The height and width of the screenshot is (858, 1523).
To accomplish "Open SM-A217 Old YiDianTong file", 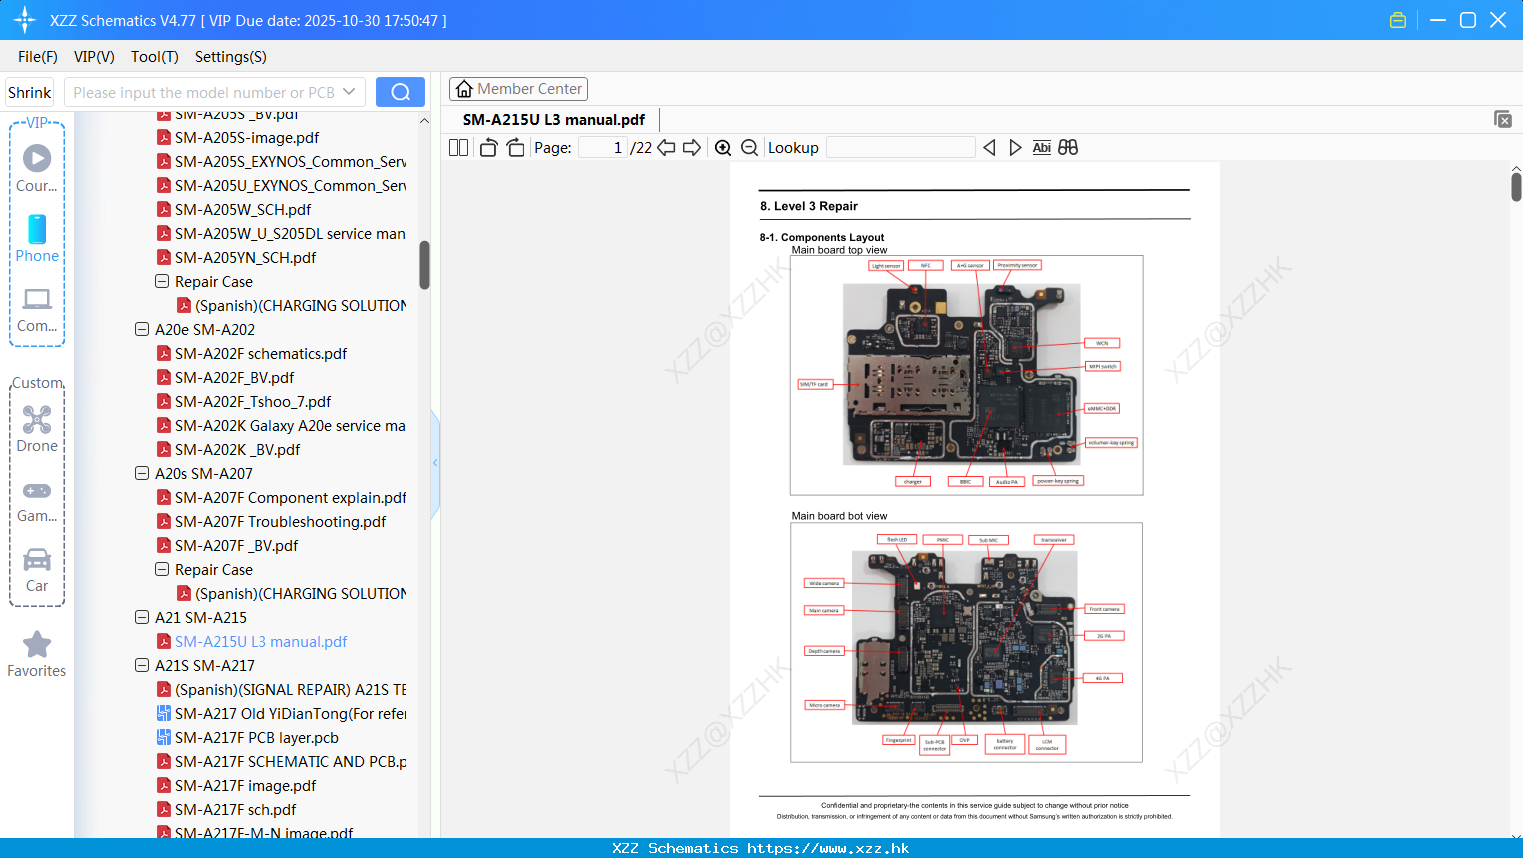I will 290,713.
